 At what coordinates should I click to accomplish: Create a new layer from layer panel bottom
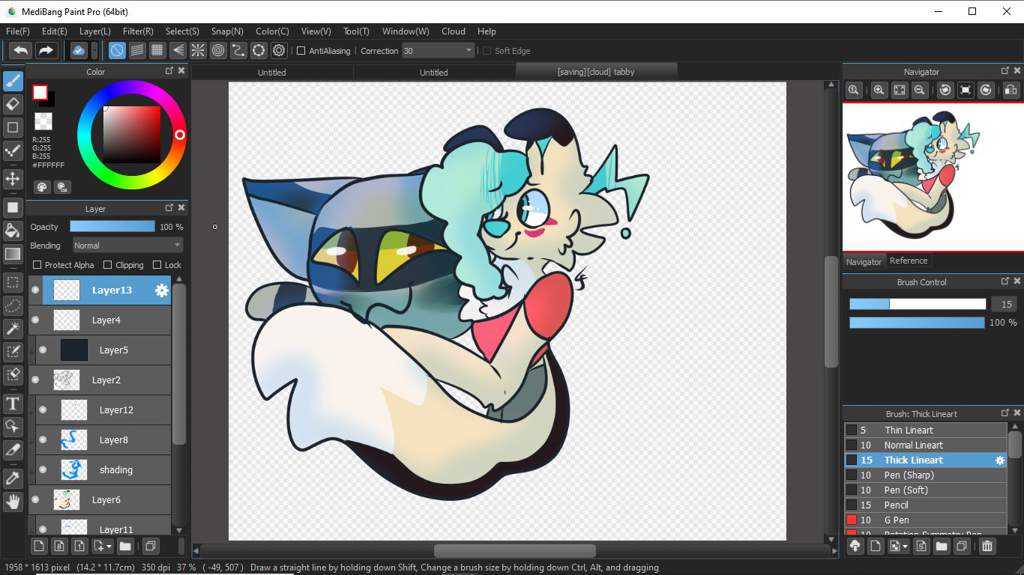[39, 546]
